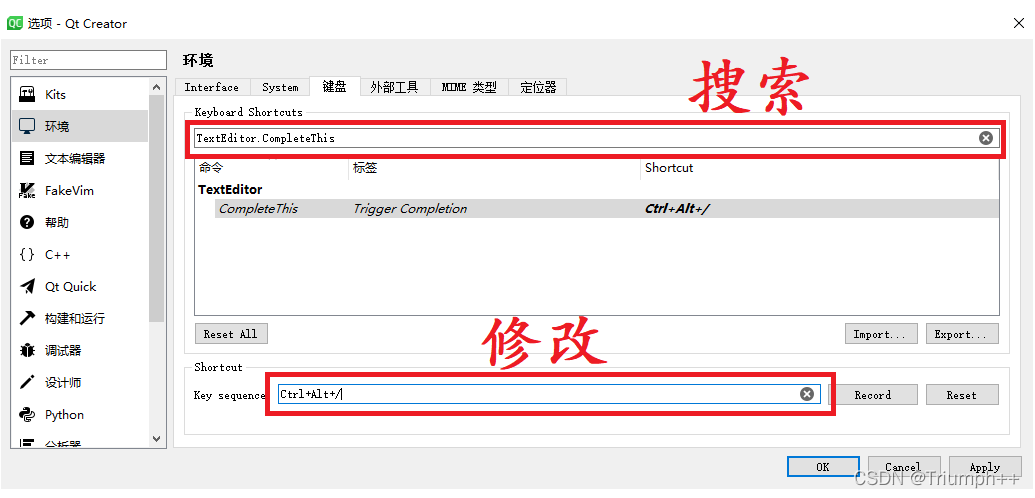Click the Apply button

pyautogui.click(x=985, y=467)
